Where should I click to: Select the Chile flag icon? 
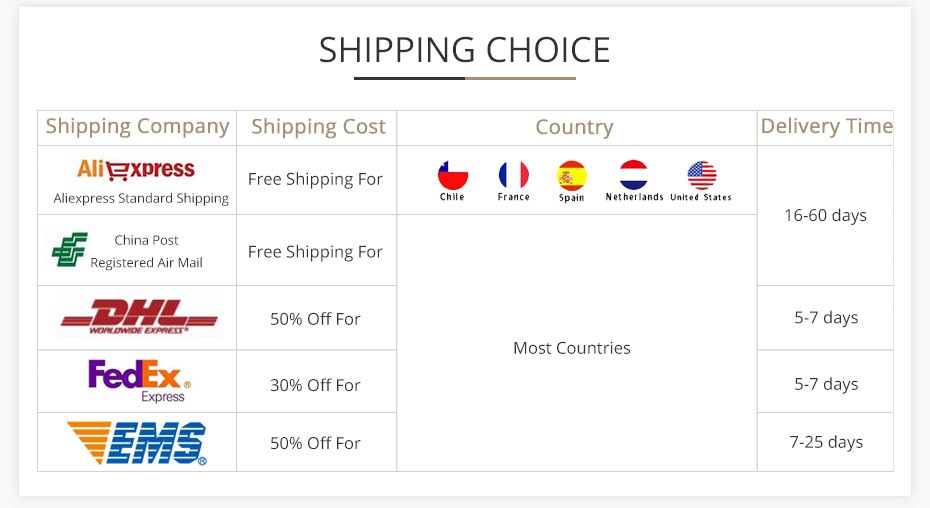452,176
